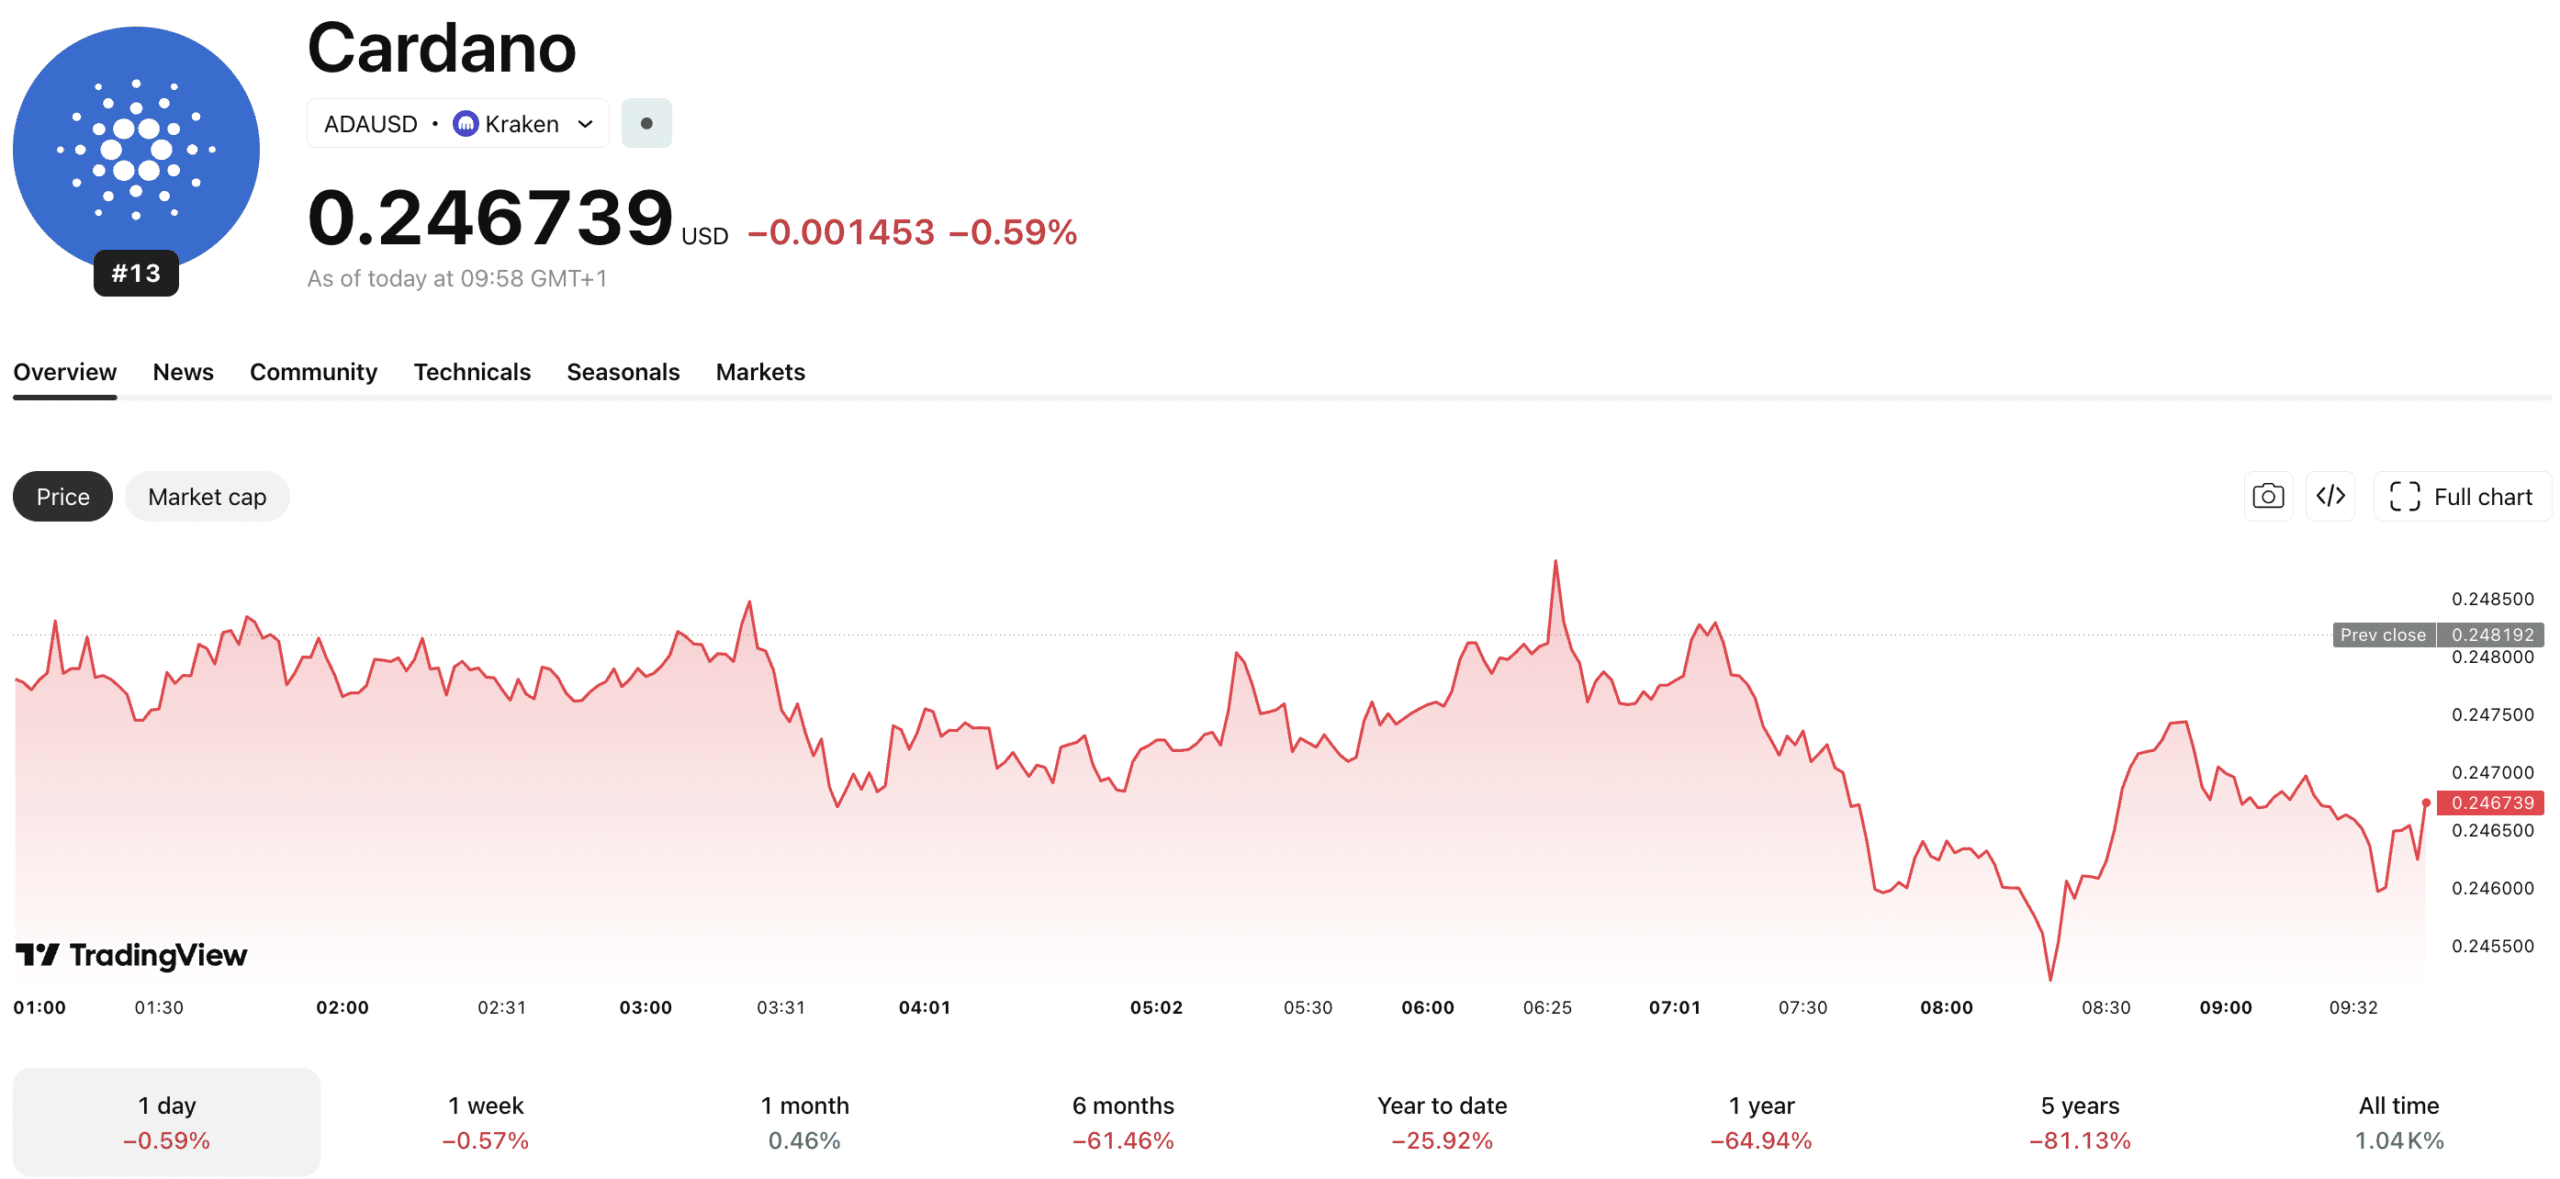This screenshot has width=2560, height=1179.
Task: Click the Full chart expand icon
Action: (2404, 496)
